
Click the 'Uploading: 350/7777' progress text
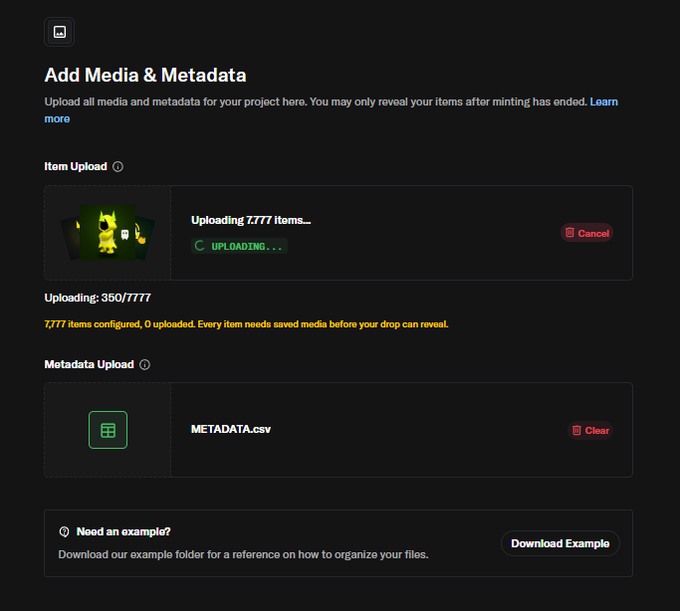98,298
